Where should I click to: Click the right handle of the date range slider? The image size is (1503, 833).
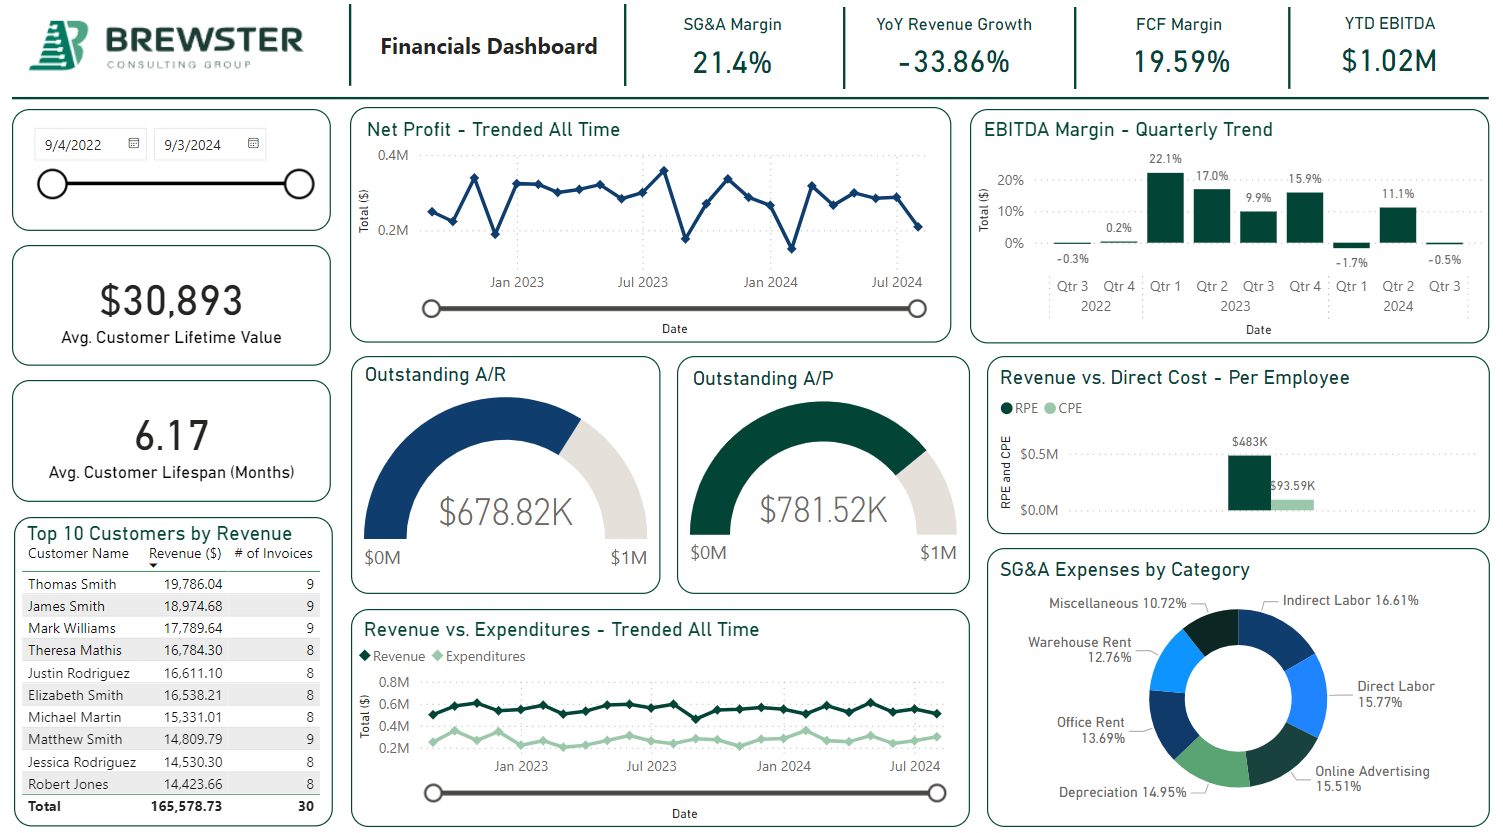(299, 184)
